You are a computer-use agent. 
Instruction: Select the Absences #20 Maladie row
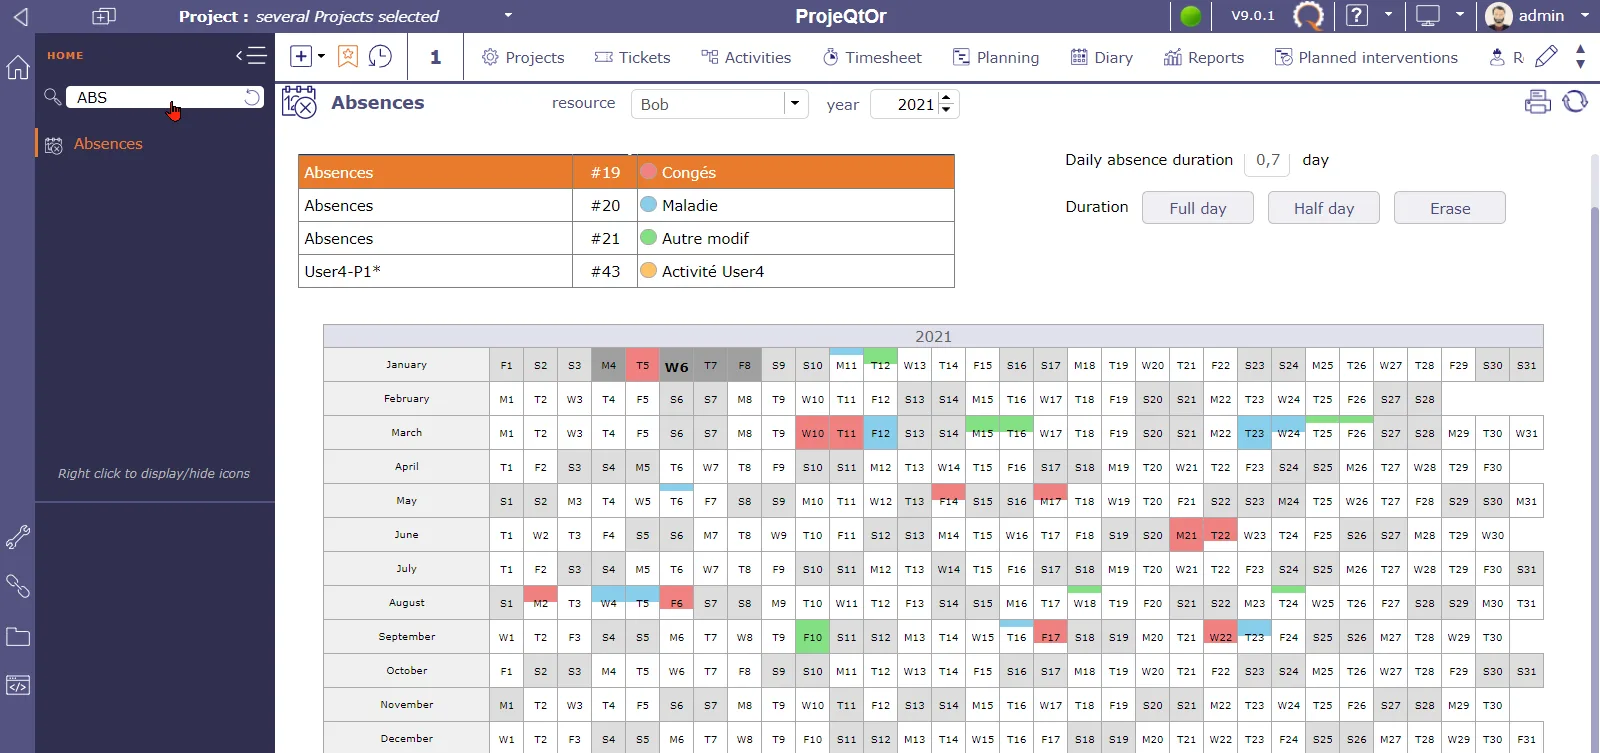point(626,205)
